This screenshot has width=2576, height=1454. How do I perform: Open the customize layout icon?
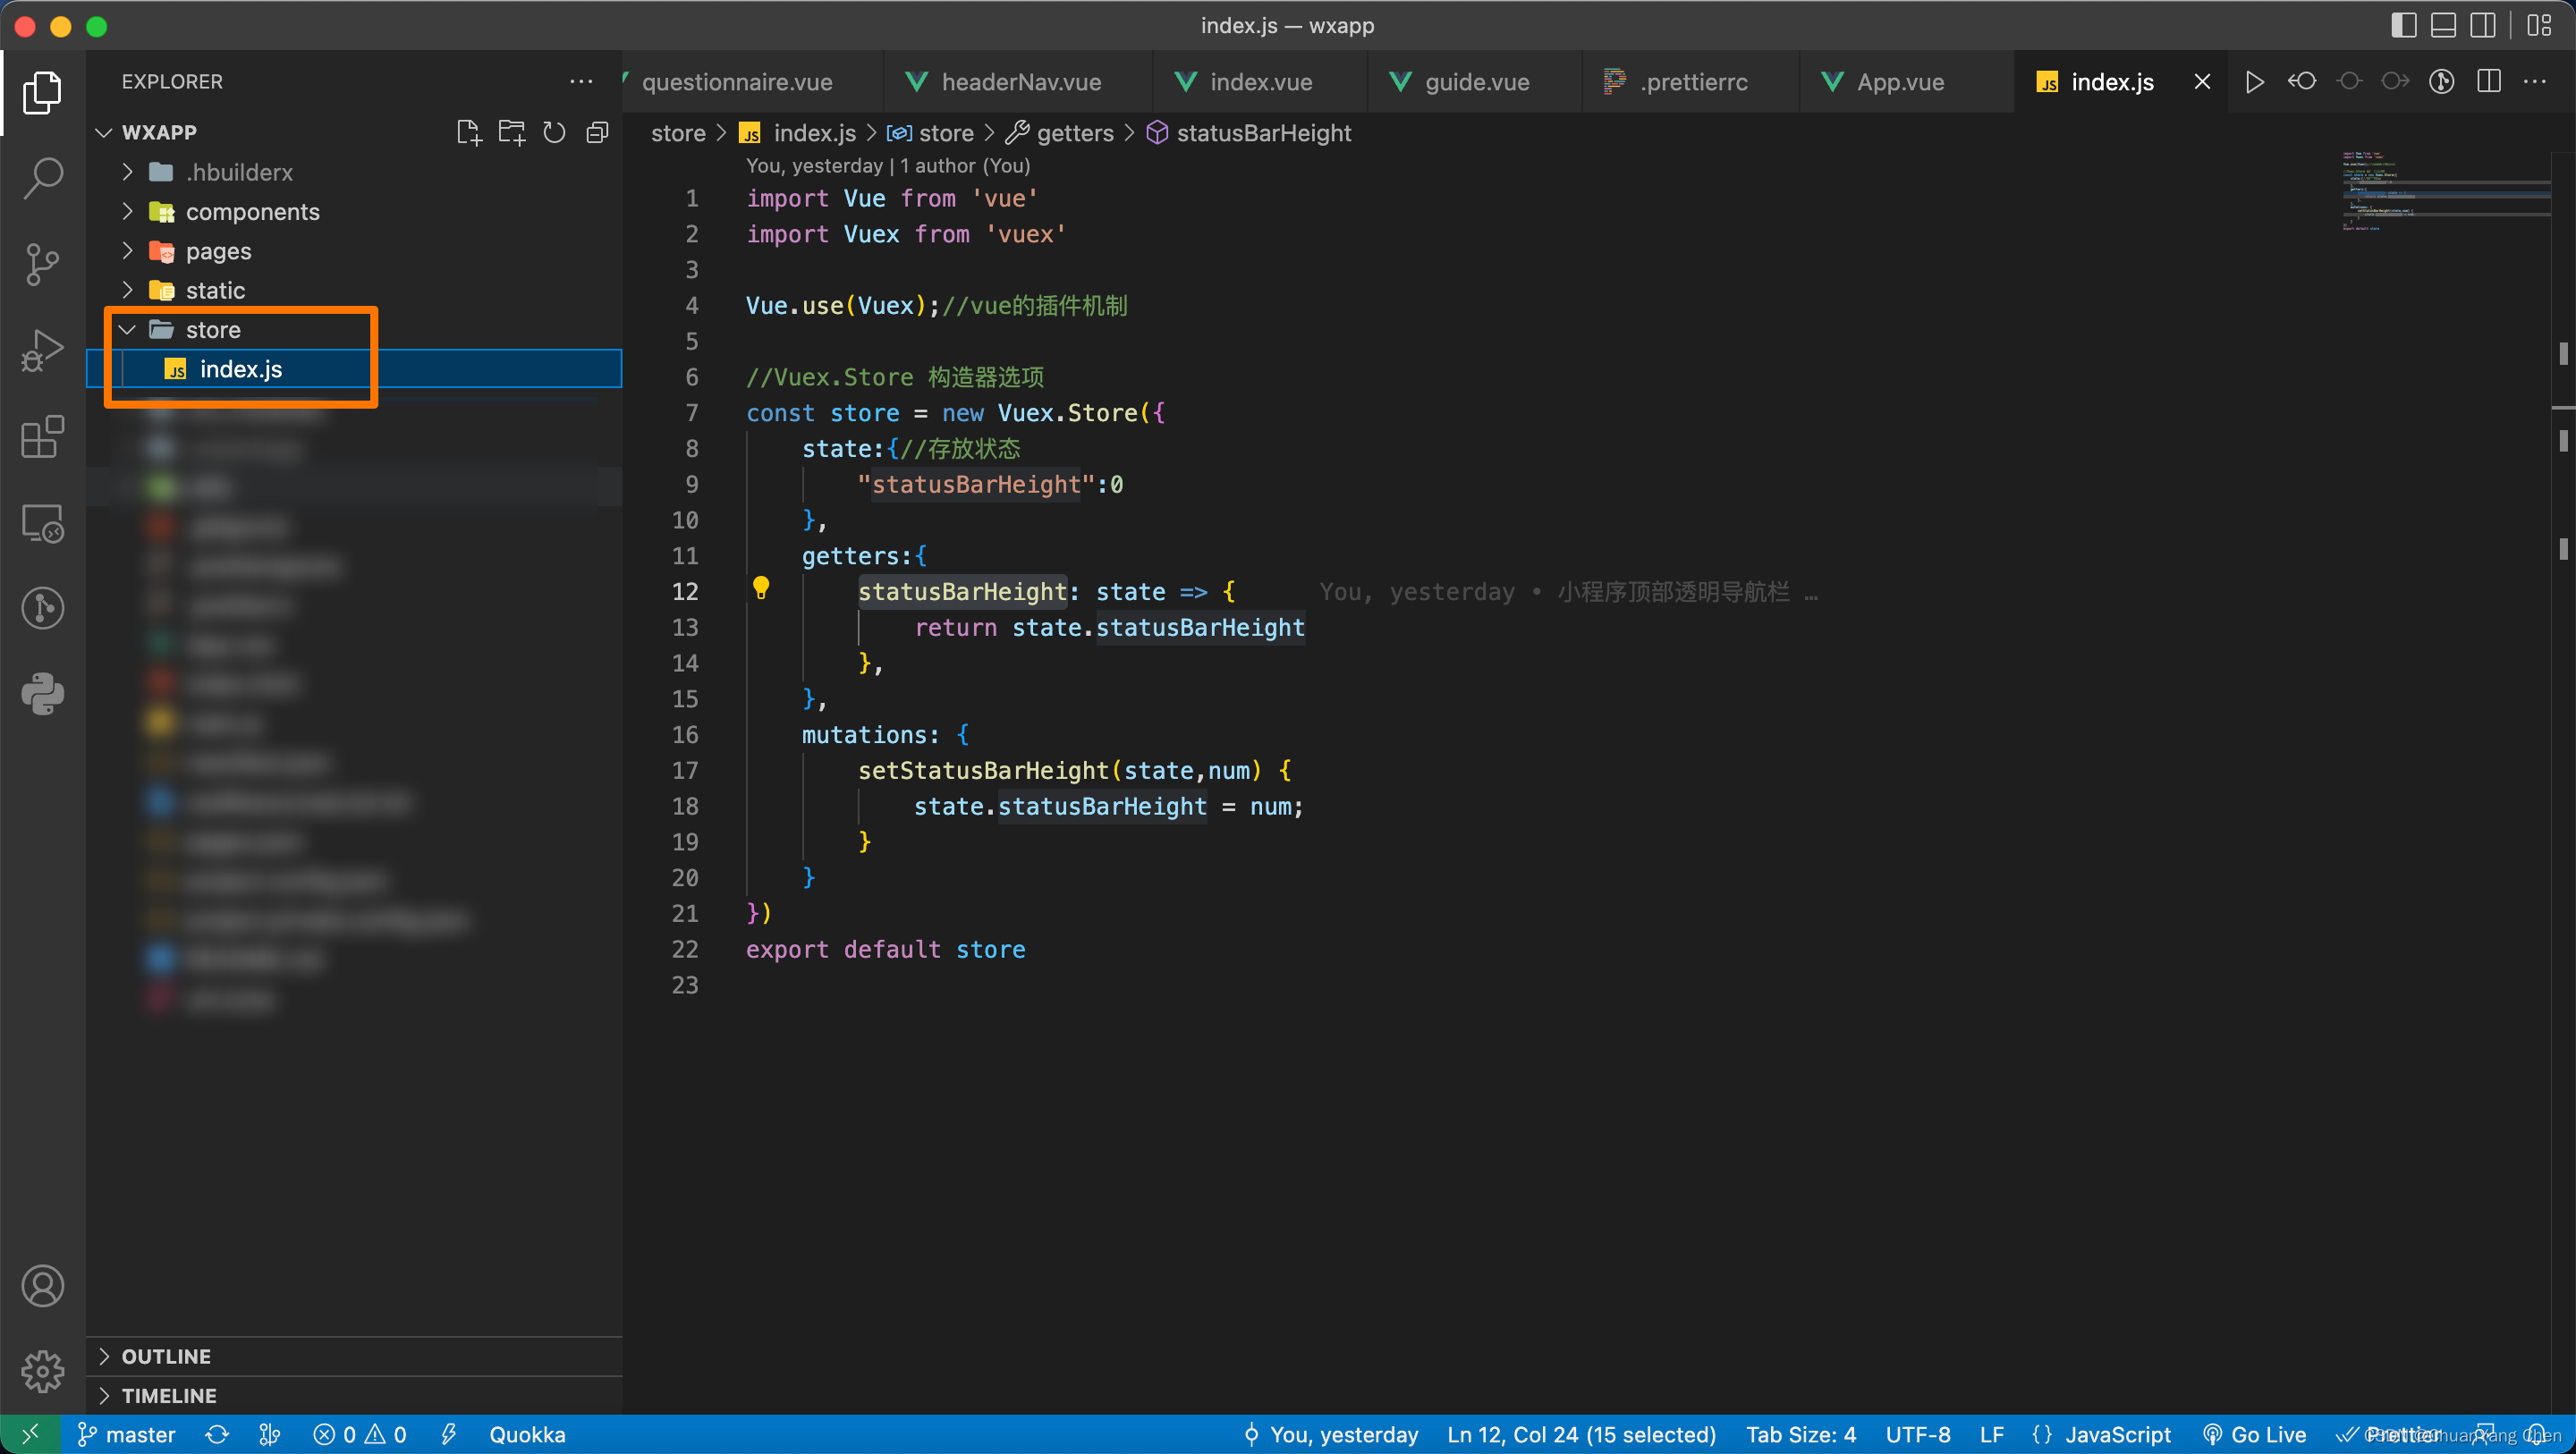[2540, 25]
